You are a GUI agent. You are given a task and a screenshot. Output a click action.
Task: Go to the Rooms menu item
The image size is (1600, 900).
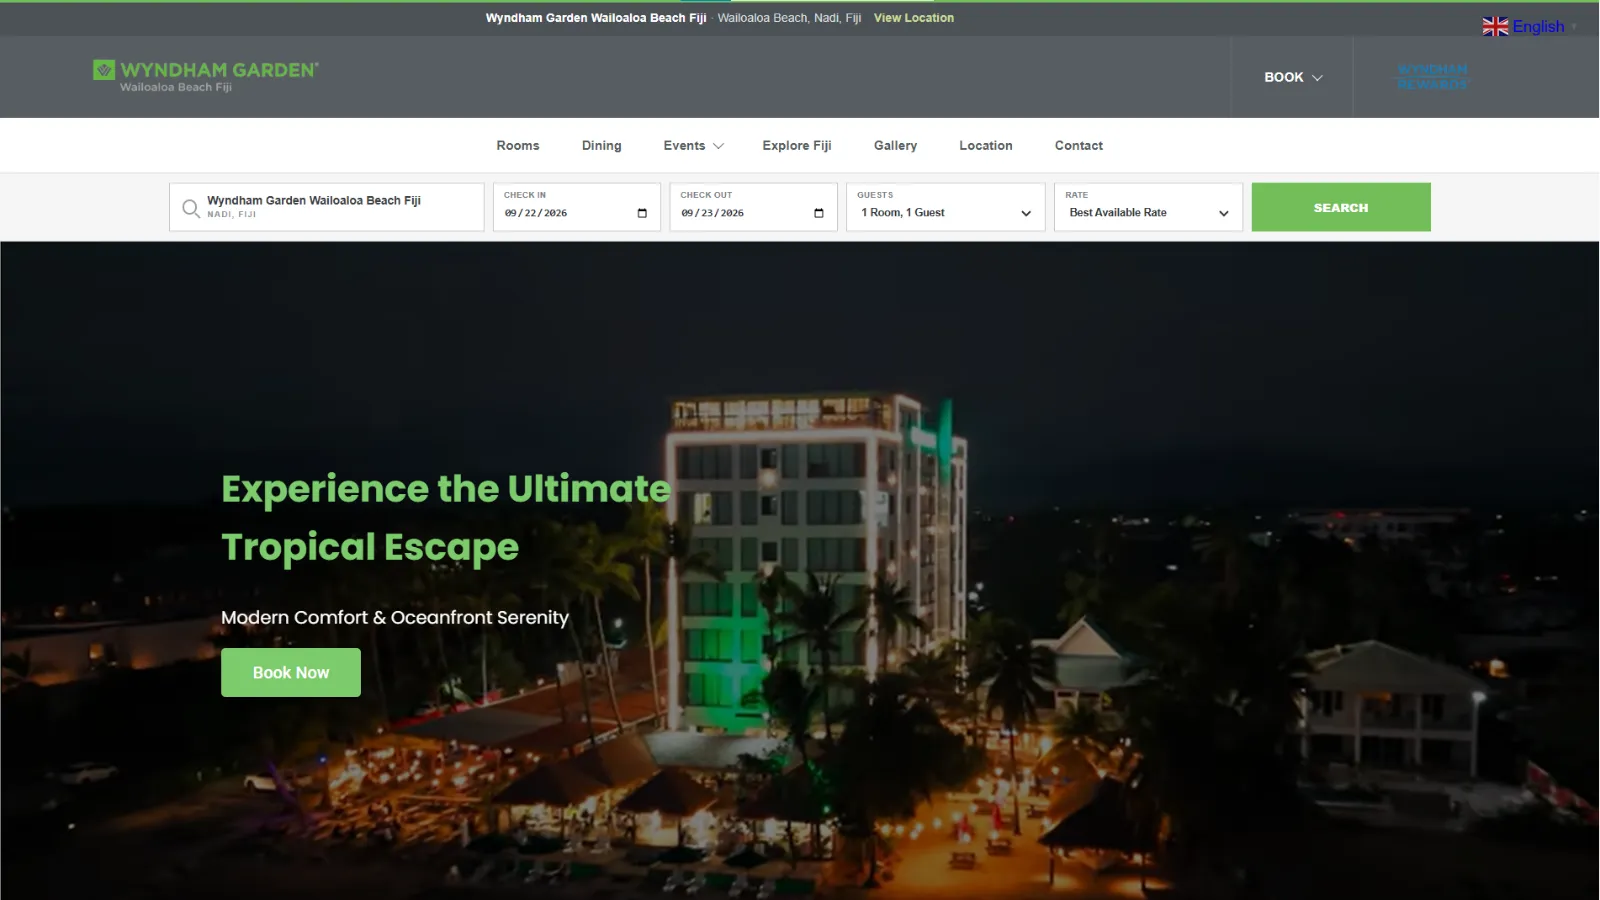(518, 146)
